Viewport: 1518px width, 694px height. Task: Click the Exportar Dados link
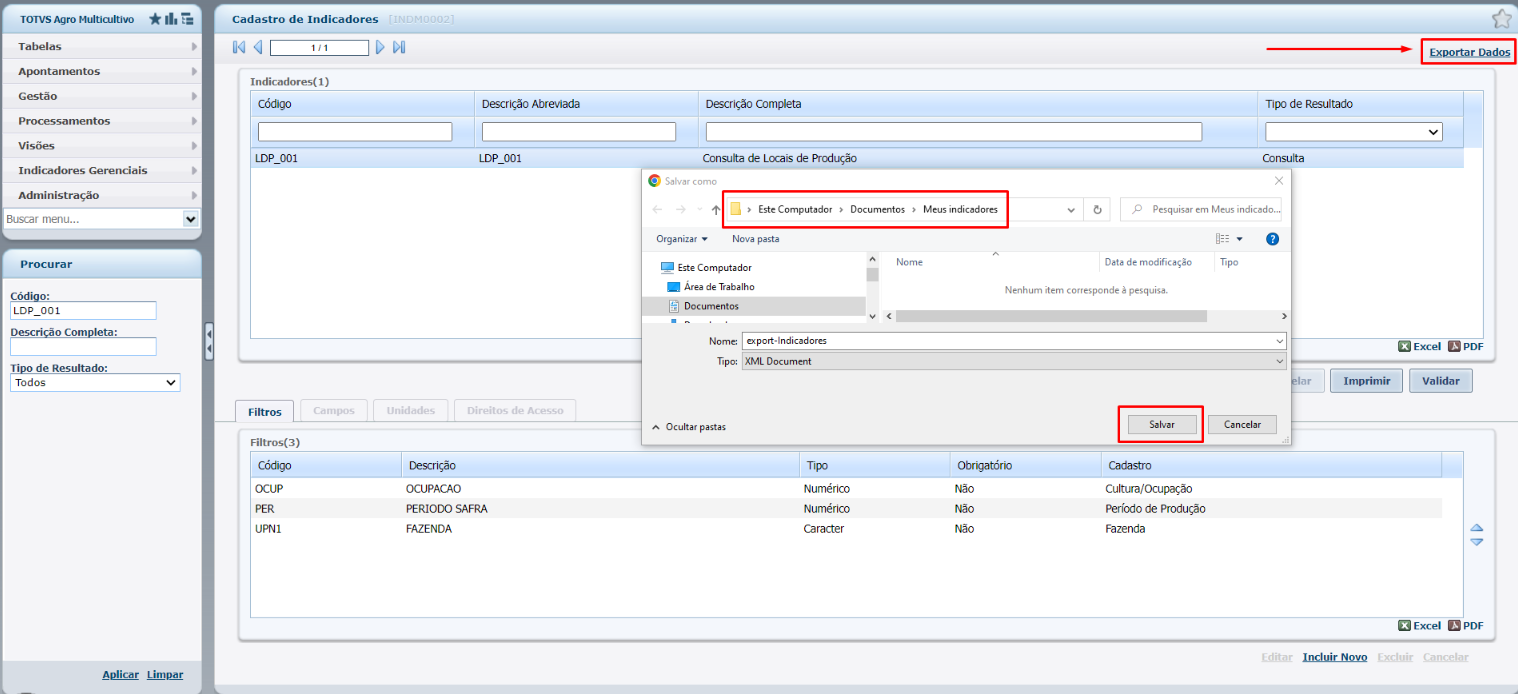[x=1469, y=52]
